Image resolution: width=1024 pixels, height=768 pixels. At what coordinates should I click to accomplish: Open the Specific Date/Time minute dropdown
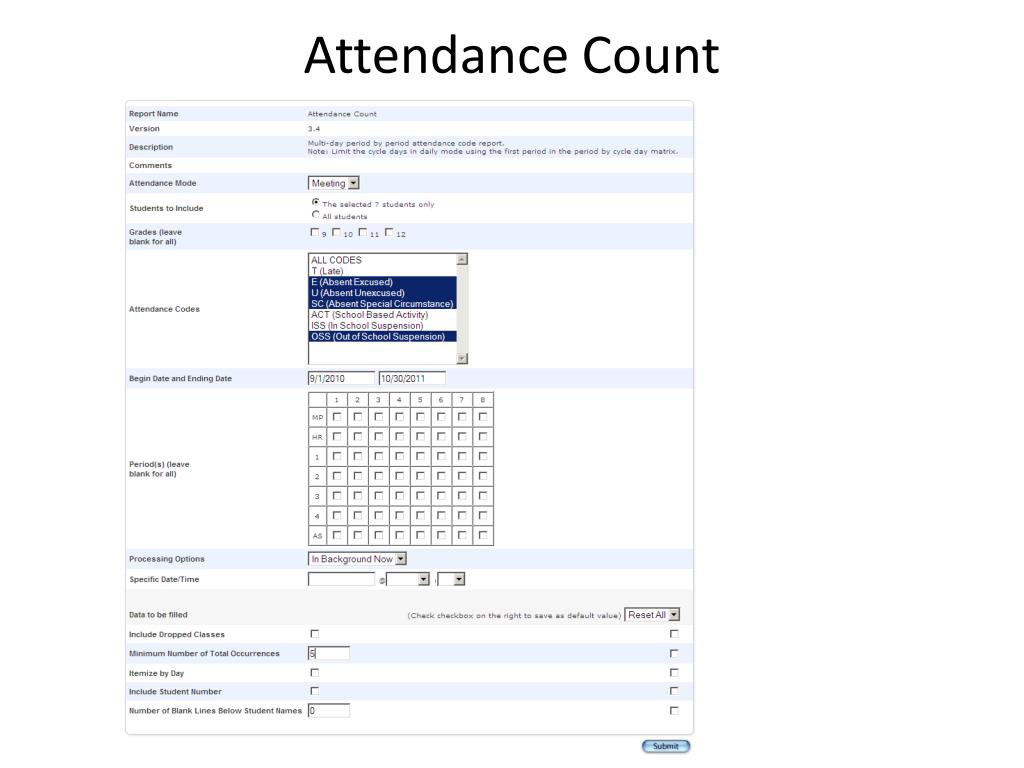451,579
